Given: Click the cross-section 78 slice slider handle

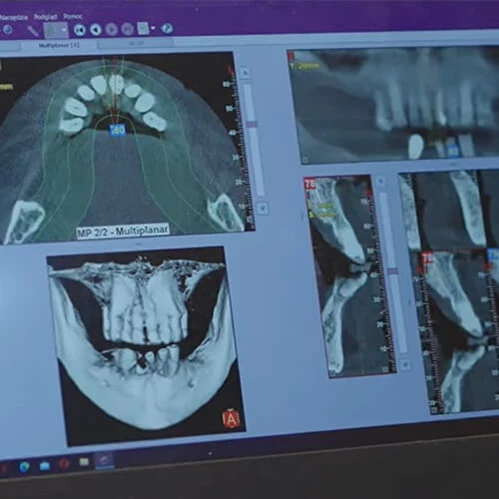Looking at the screenshot, I should [393, 271].
